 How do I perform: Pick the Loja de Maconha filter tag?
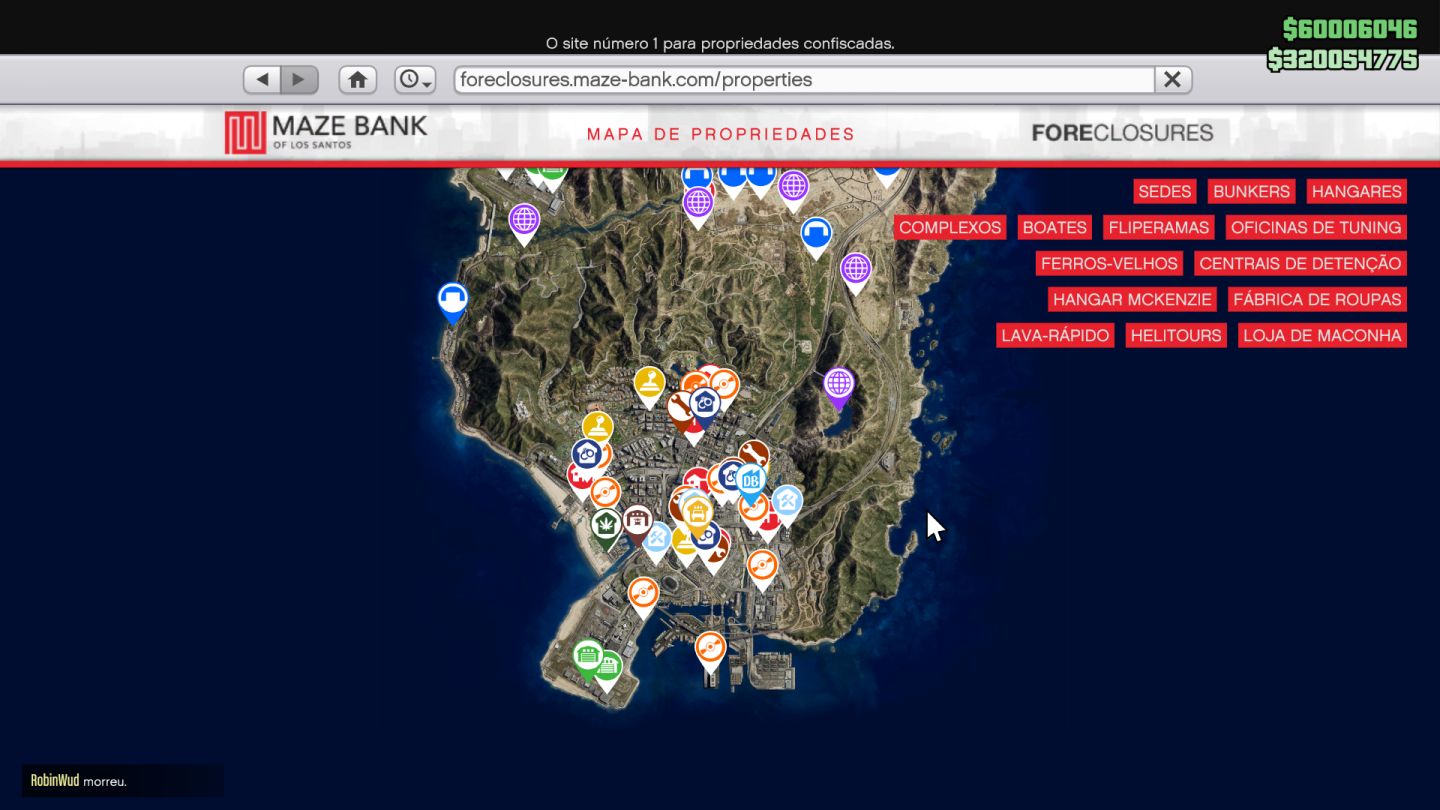point(1322,335)
